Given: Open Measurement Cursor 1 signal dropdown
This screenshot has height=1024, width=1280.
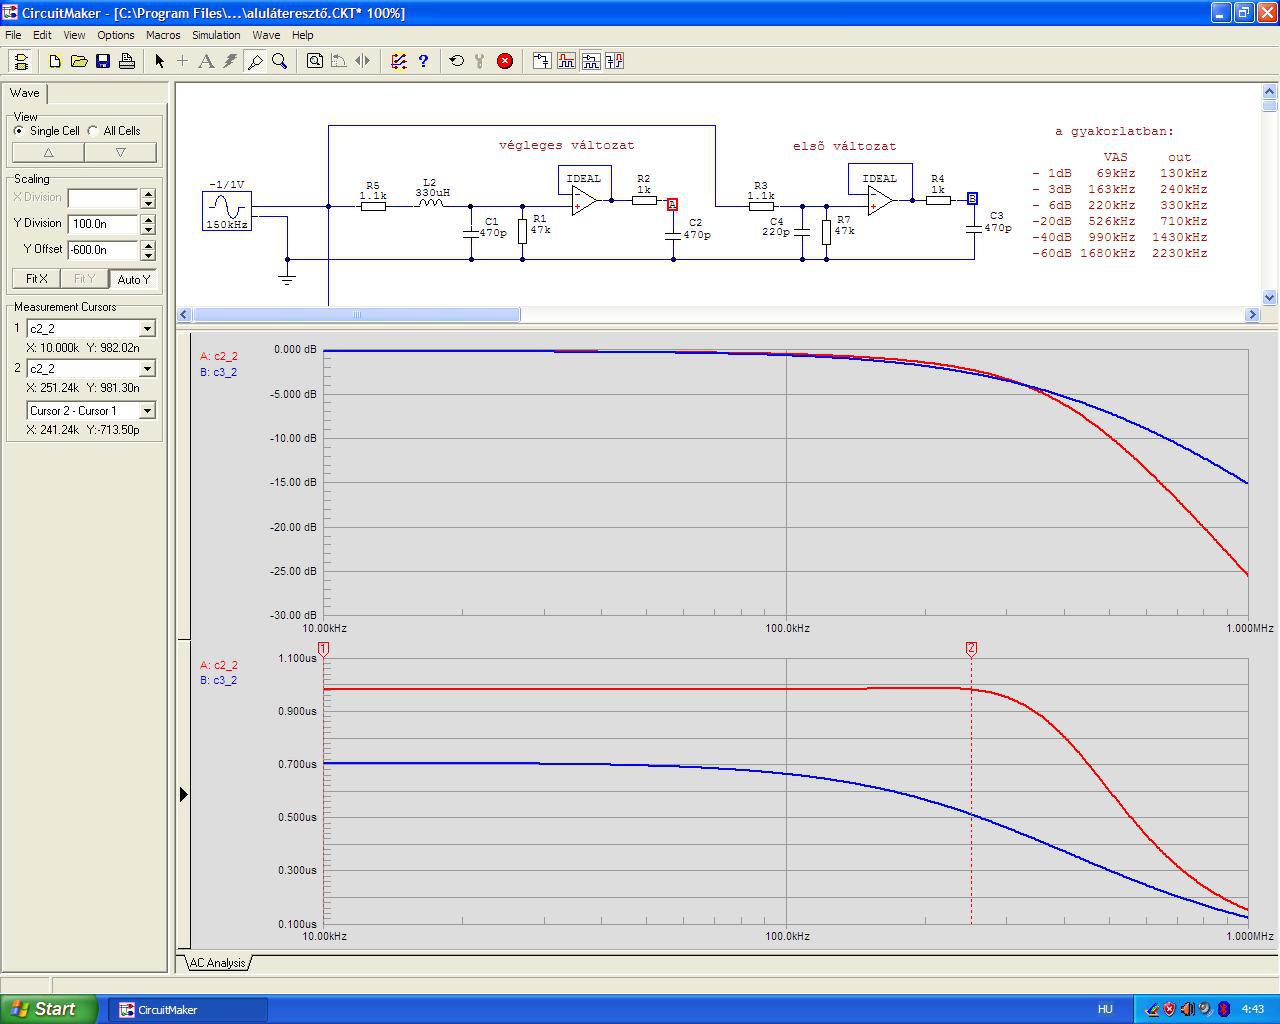Looking at the screenshot, I should 147,329.
